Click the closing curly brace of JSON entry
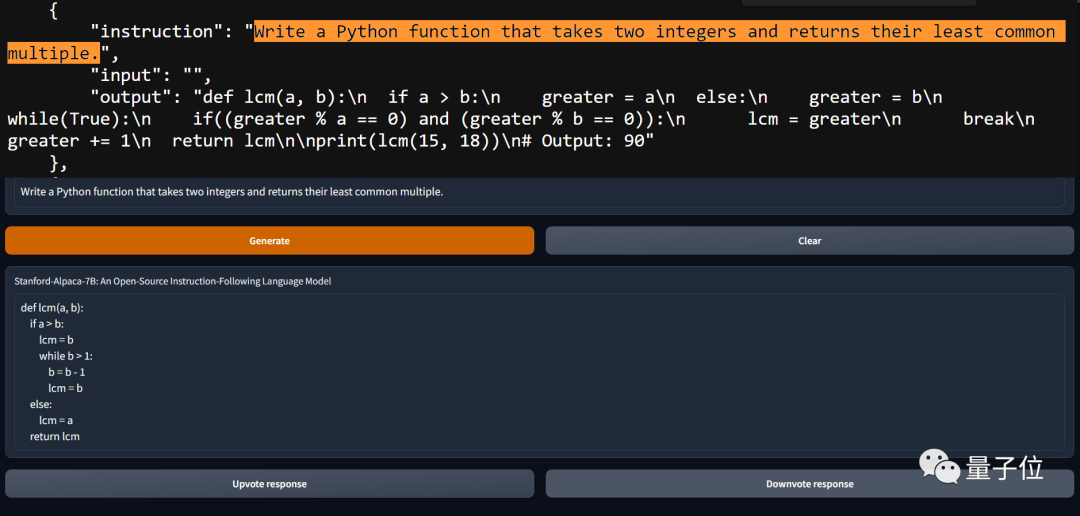The image size is (1080, 516). (x=53, y=163)
